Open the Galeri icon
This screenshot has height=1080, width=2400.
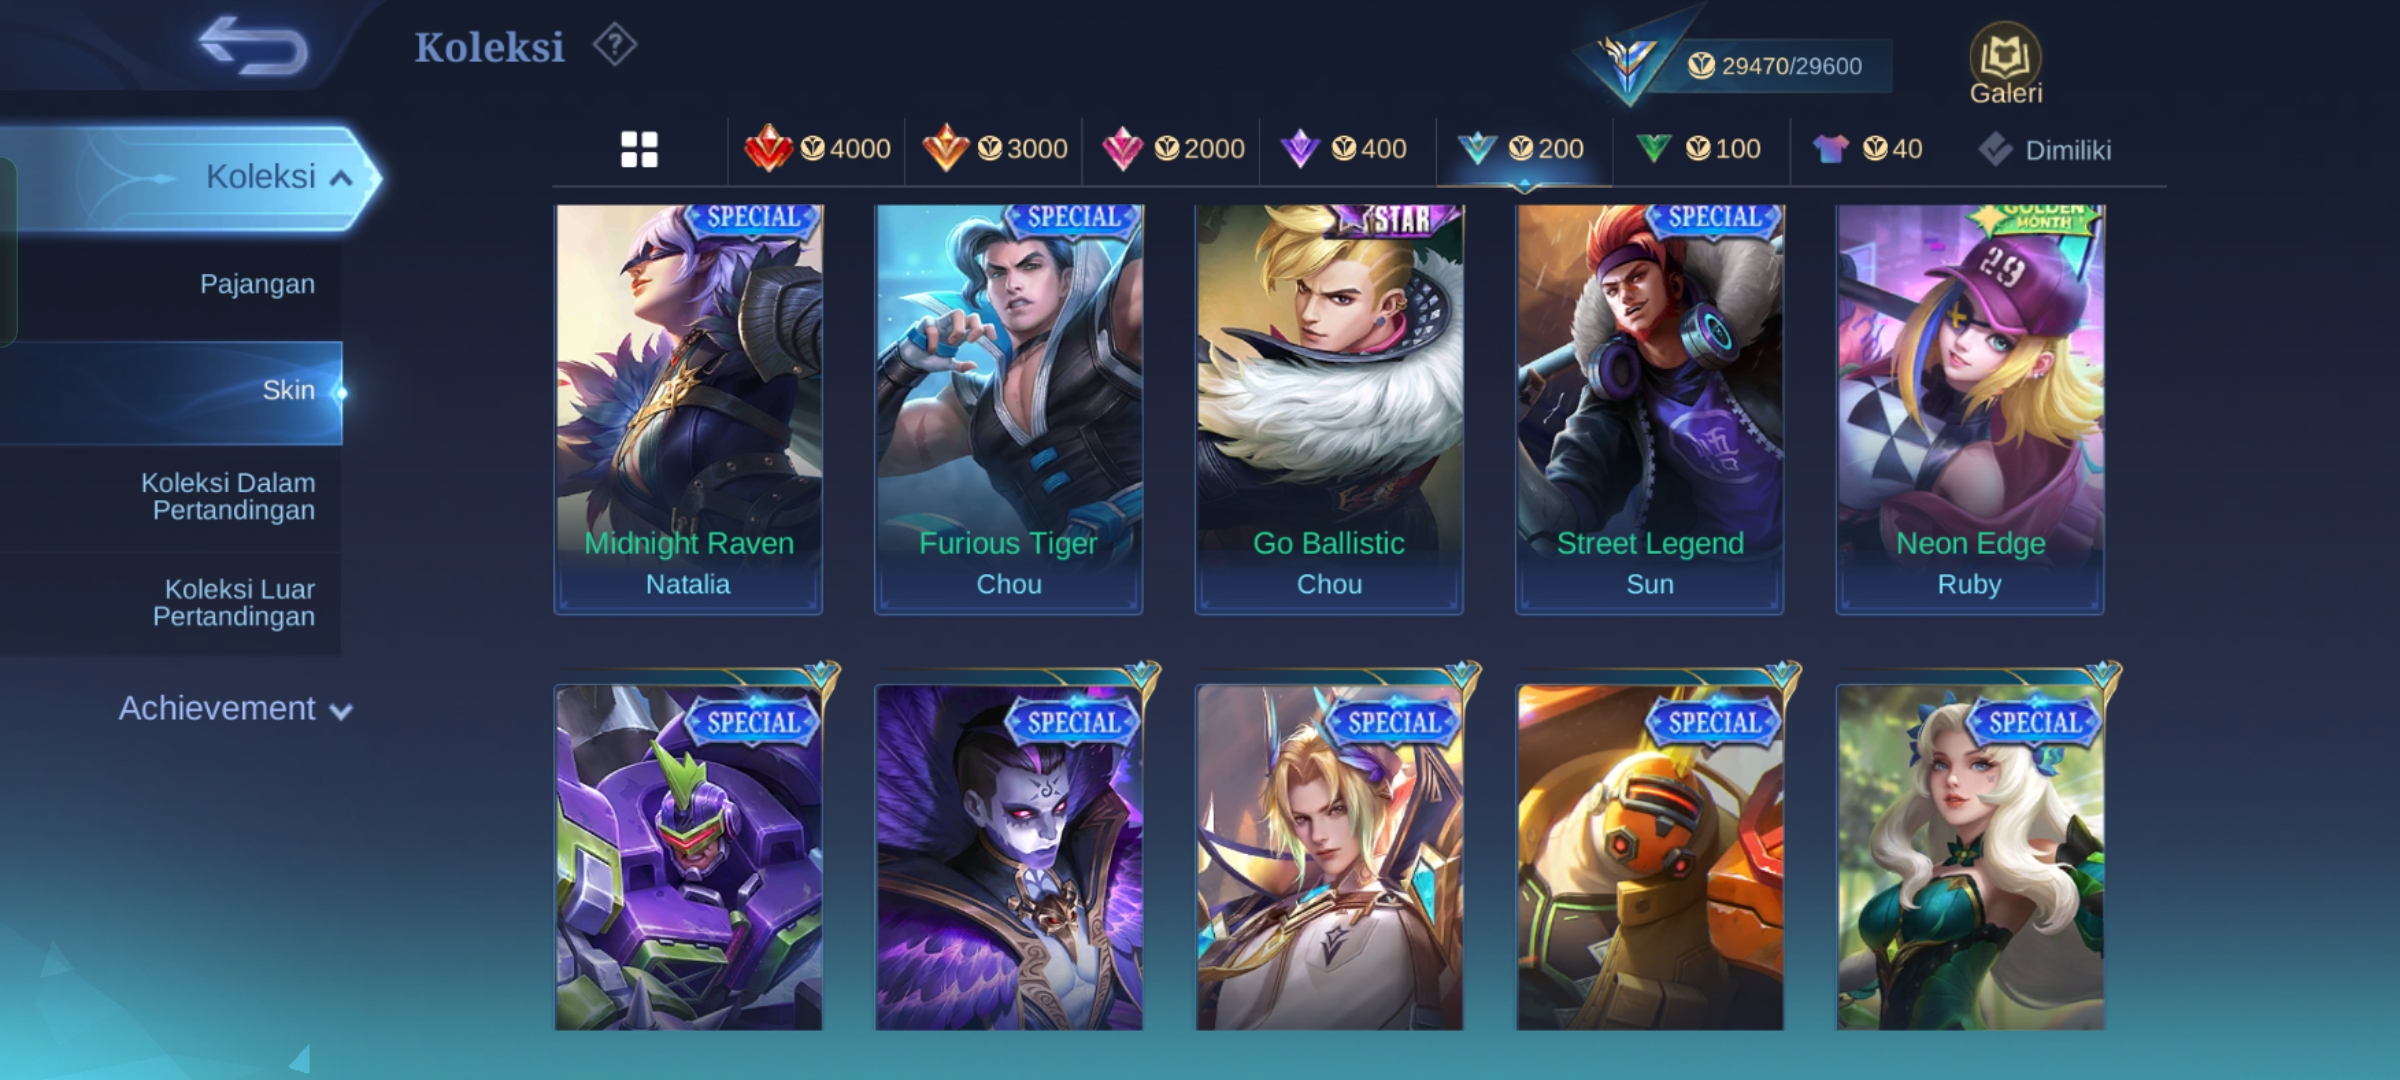[2005, 65]
